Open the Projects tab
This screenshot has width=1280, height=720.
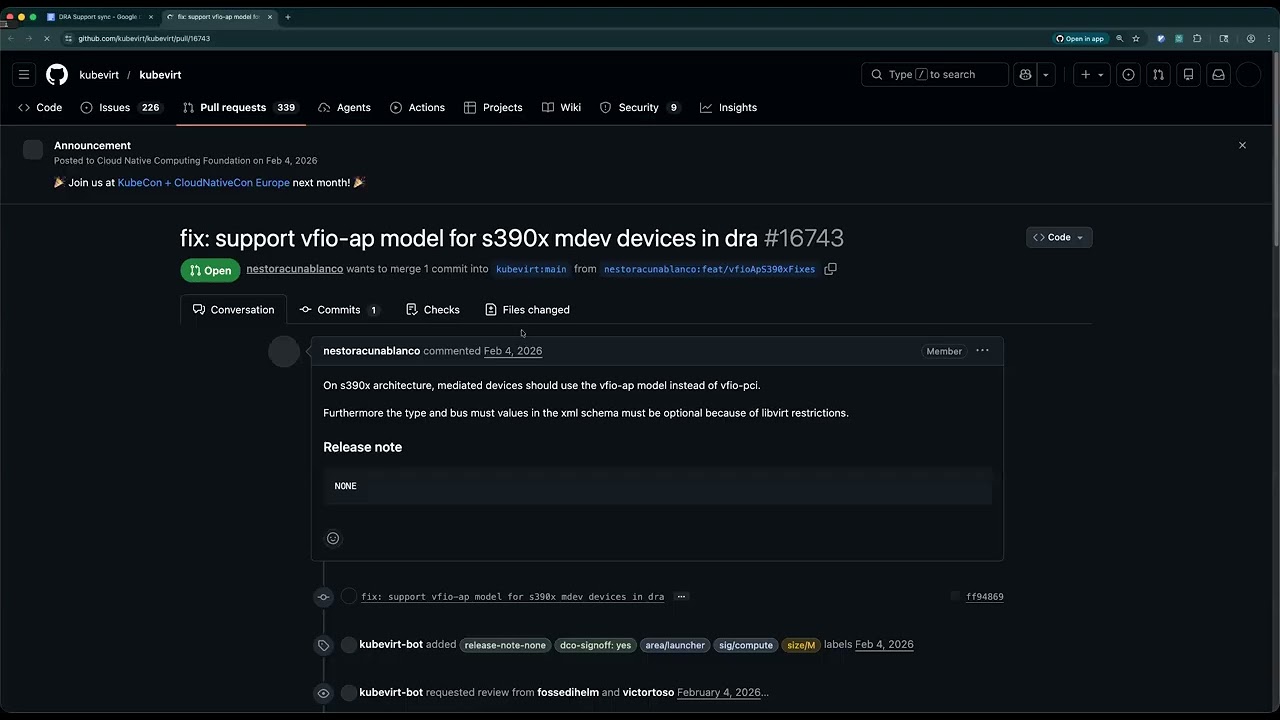tap(493, 108)
